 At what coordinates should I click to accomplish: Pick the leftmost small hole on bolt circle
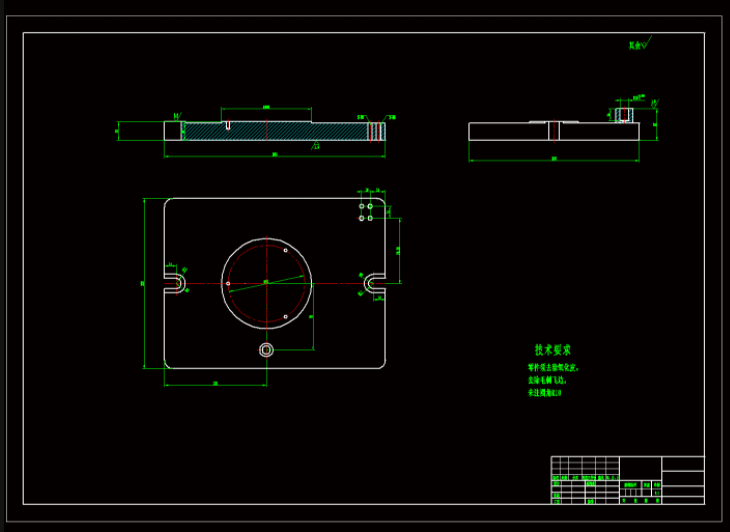click(x=228, y=283)
